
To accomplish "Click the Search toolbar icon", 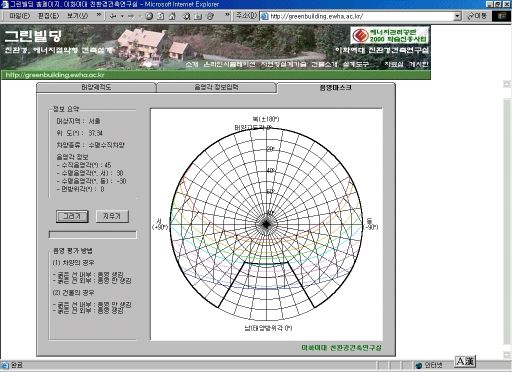I will pyautogui.click(x=187, y=16).
